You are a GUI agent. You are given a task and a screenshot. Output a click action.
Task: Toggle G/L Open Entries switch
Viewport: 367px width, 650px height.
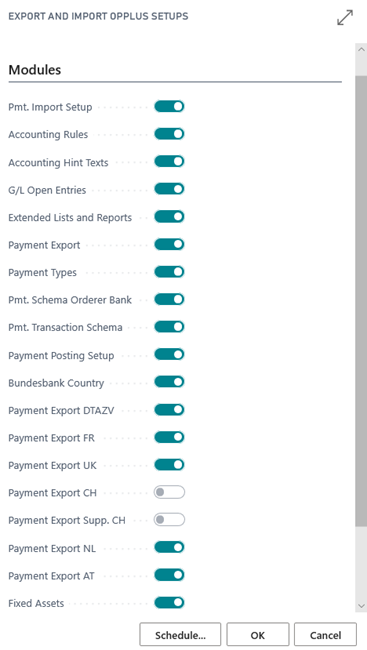pos(169,189)
